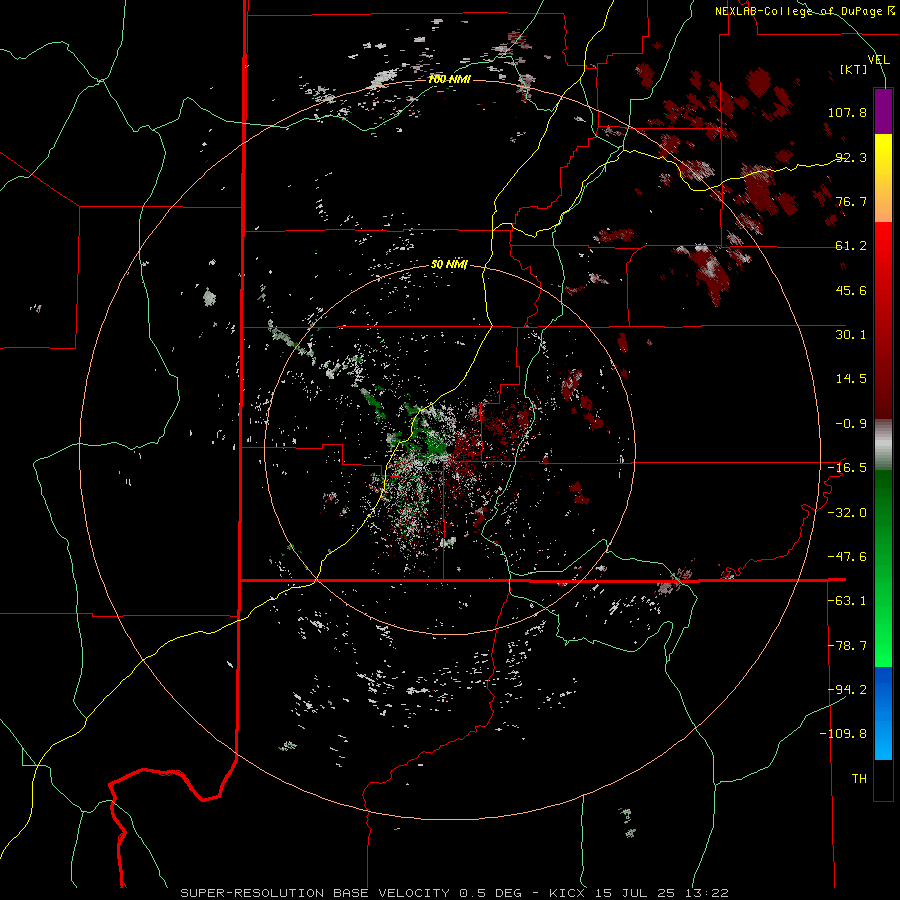900x900 pixels.
Task: Click the VEL legend heading
Action: tap(878, 60)
